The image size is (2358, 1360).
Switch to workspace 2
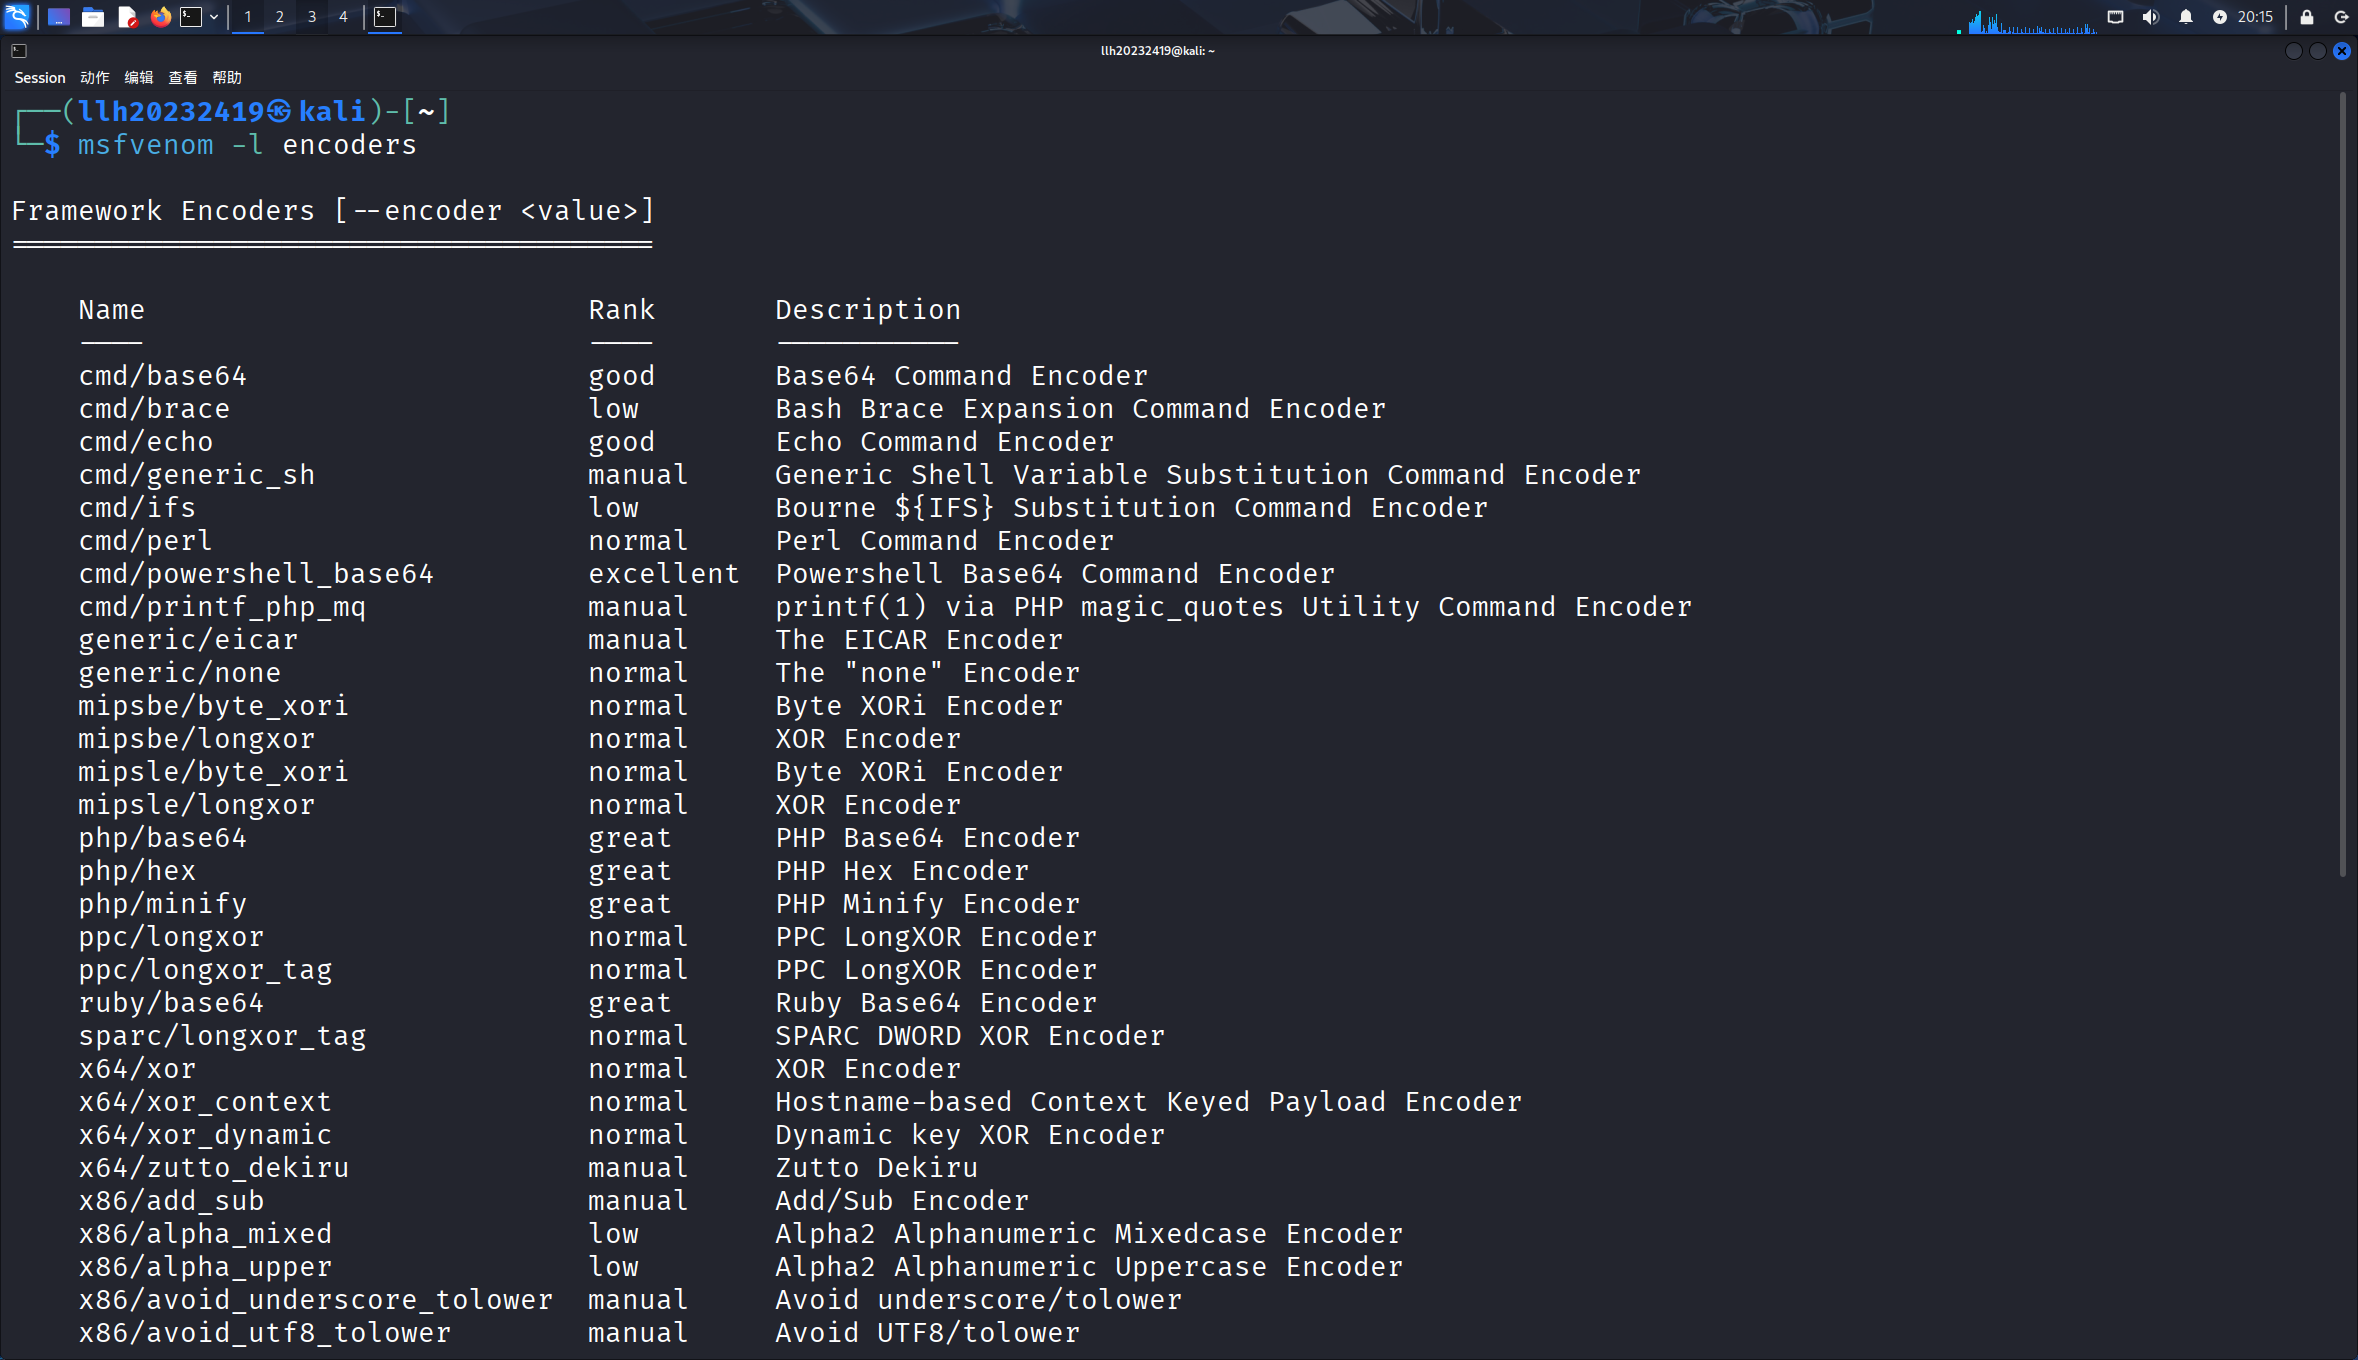pos(280,16)
